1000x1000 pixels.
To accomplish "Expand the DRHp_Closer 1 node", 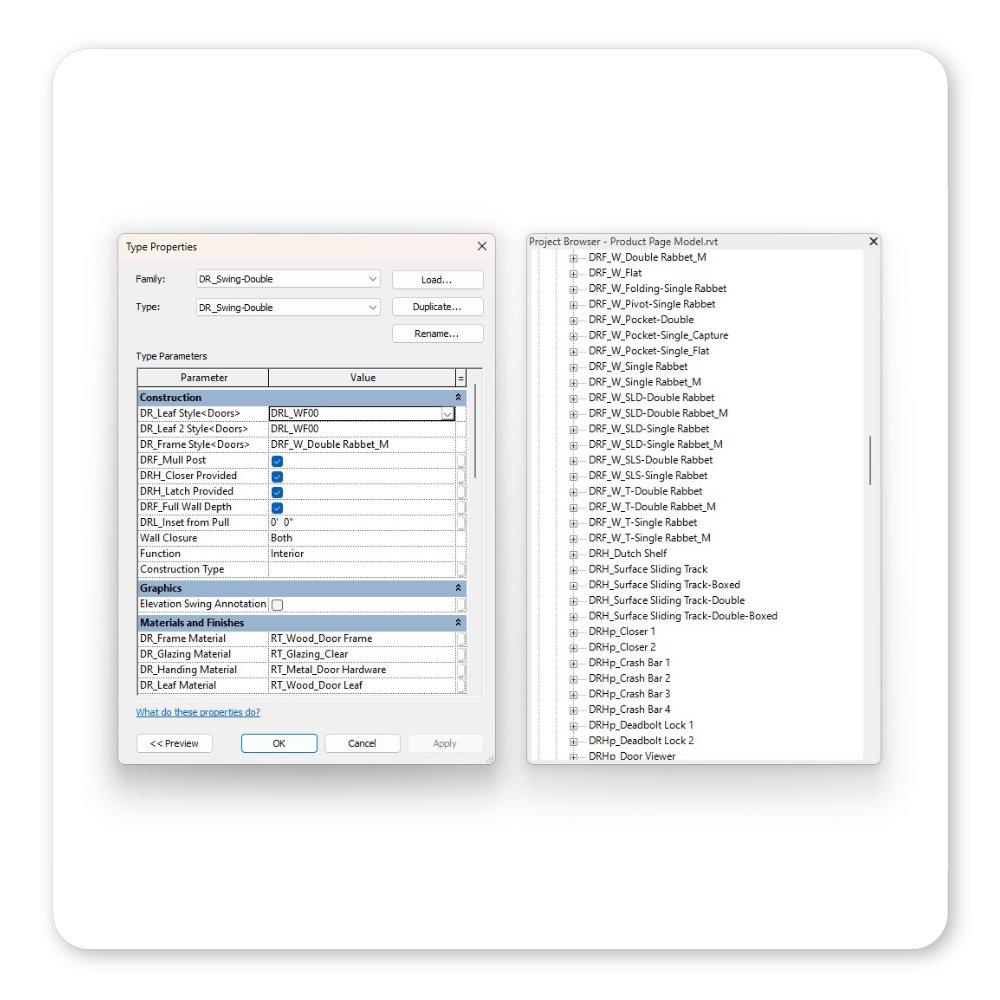I will 573,633.
